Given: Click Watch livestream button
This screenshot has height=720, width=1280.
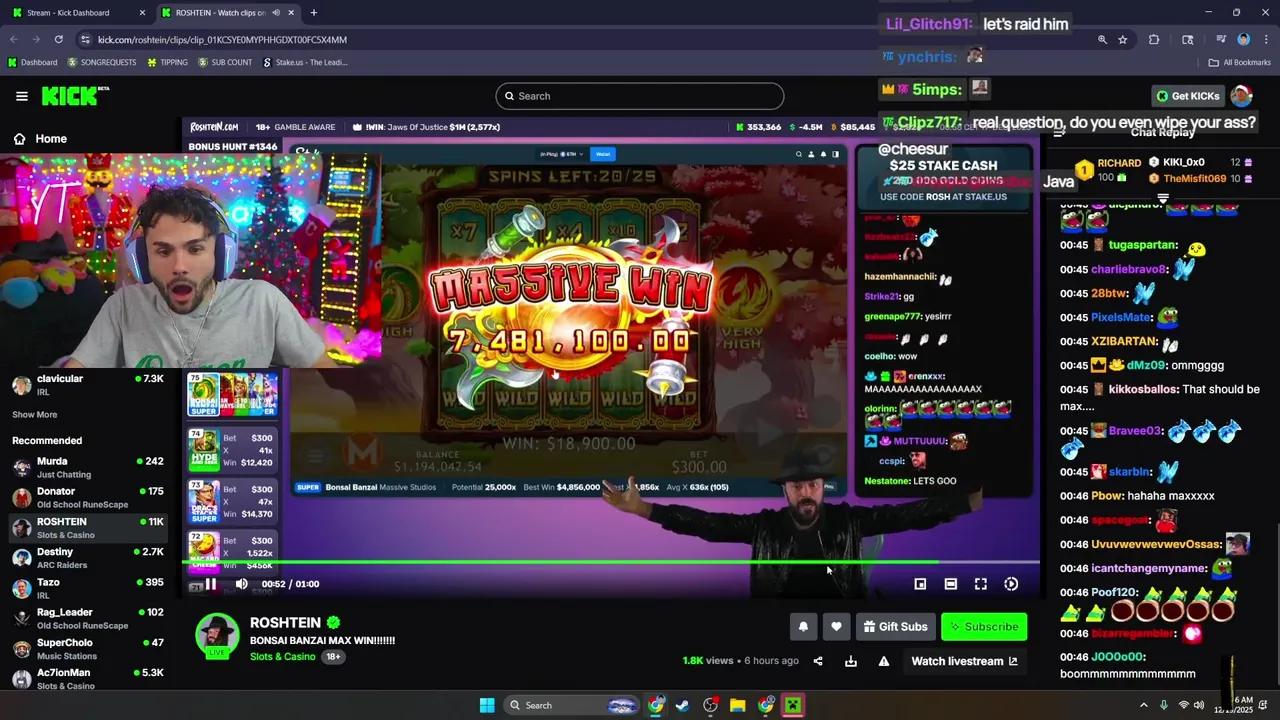Looking at the screenshot, I should 964,661.
